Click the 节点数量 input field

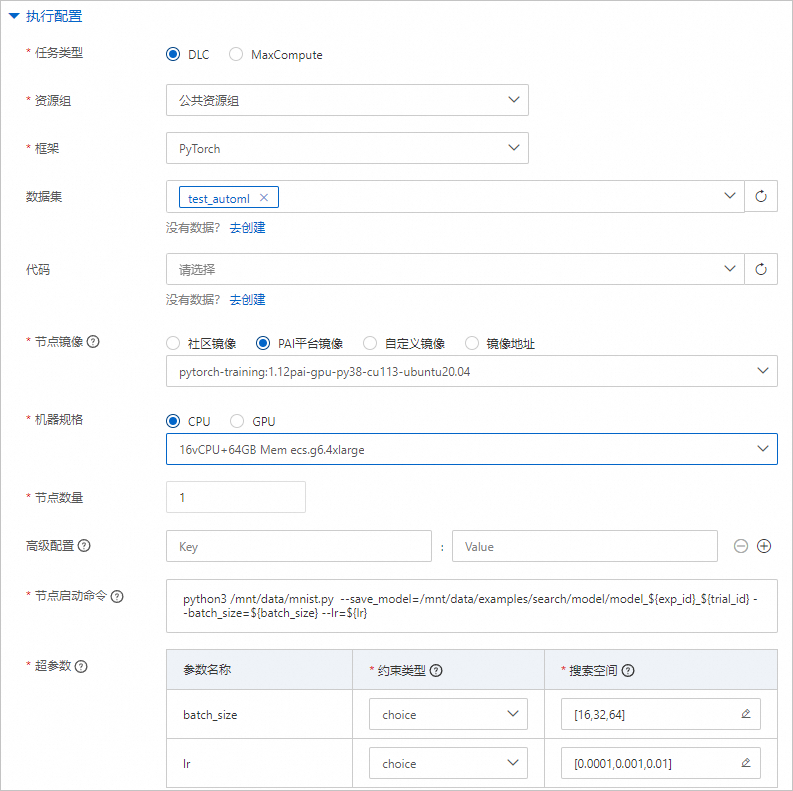pyautogui.click(x=236, y=497)
